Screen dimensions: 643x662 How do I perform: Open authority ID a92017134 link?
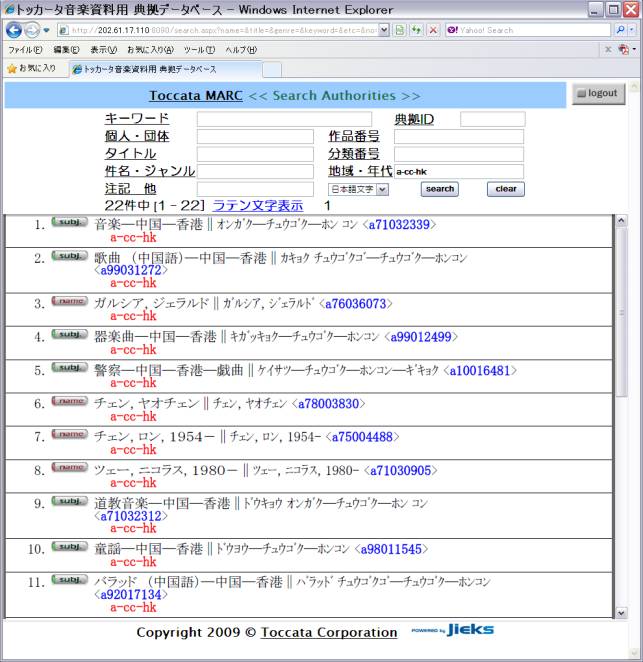131,595
